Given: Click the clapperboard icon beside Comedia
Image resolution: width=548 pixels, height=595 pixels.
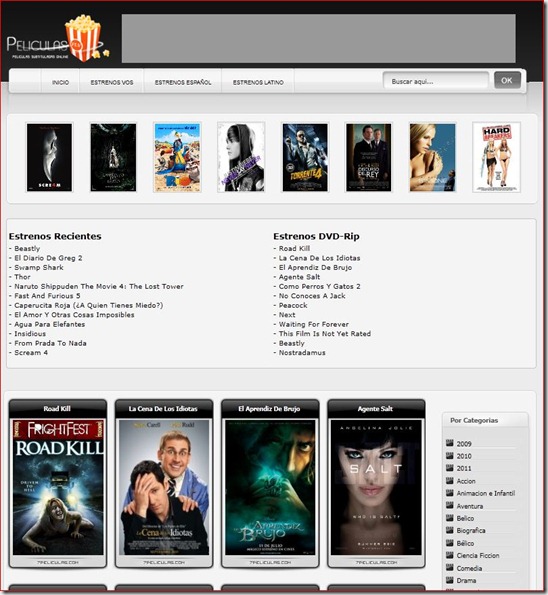Looking at the screenshot, I should [450, 568].
